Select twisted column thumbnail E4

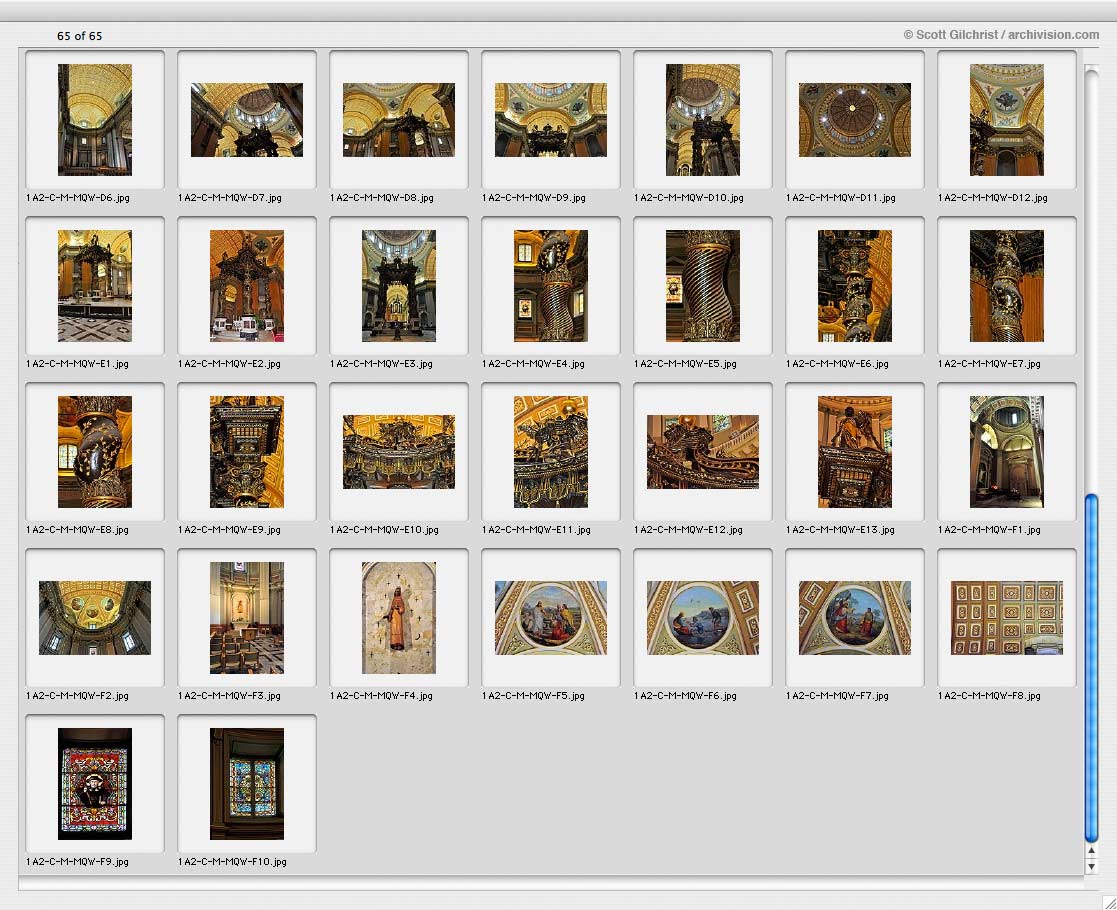(x=551, y=286)
